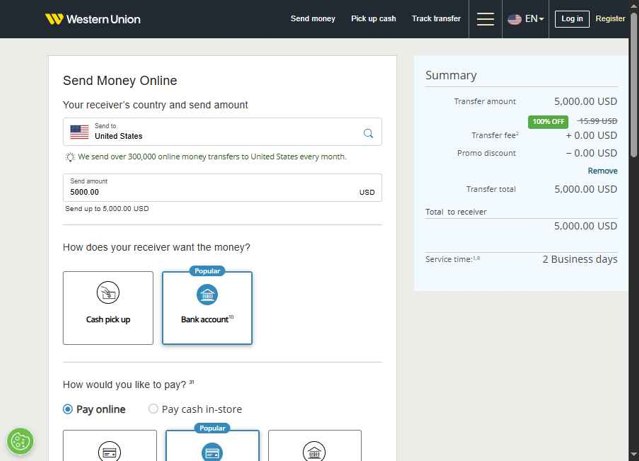Image resolution: width=639 pixels, height=461 pixels.
Task: Select Pay online radio button
Action: [68, 409]
